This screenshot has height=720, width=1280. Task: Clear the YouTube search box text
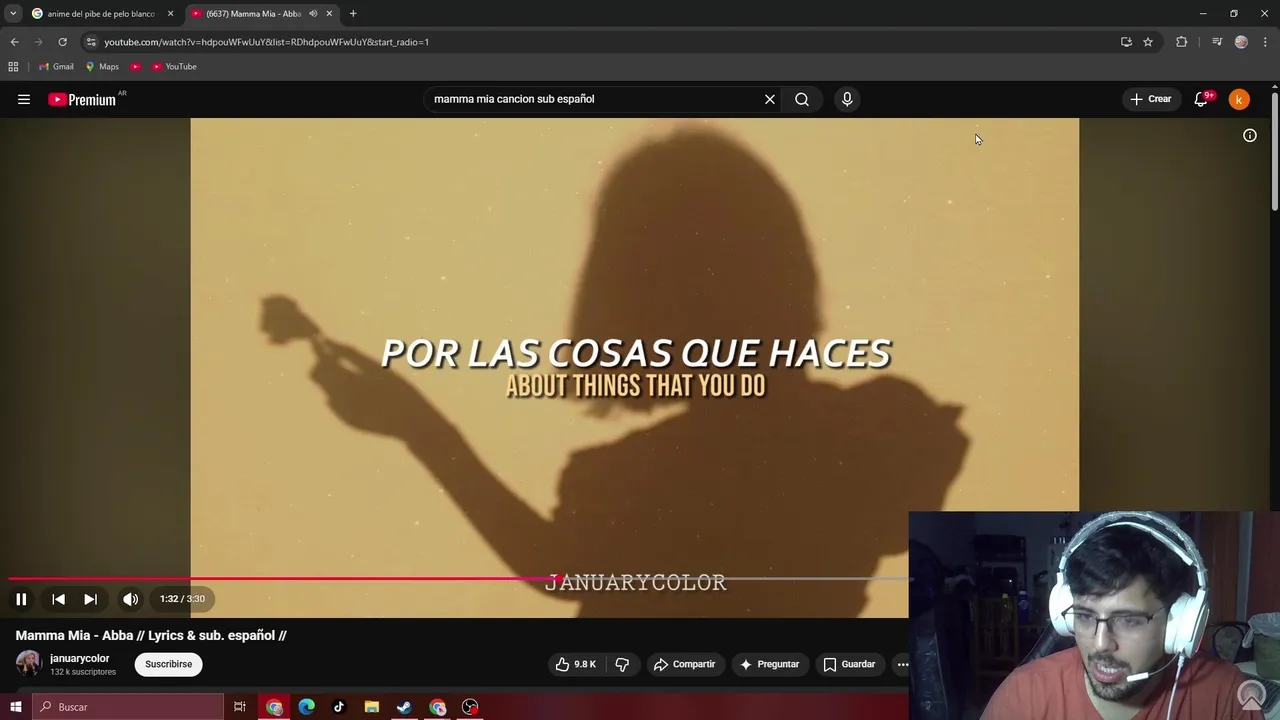point(770,99)
